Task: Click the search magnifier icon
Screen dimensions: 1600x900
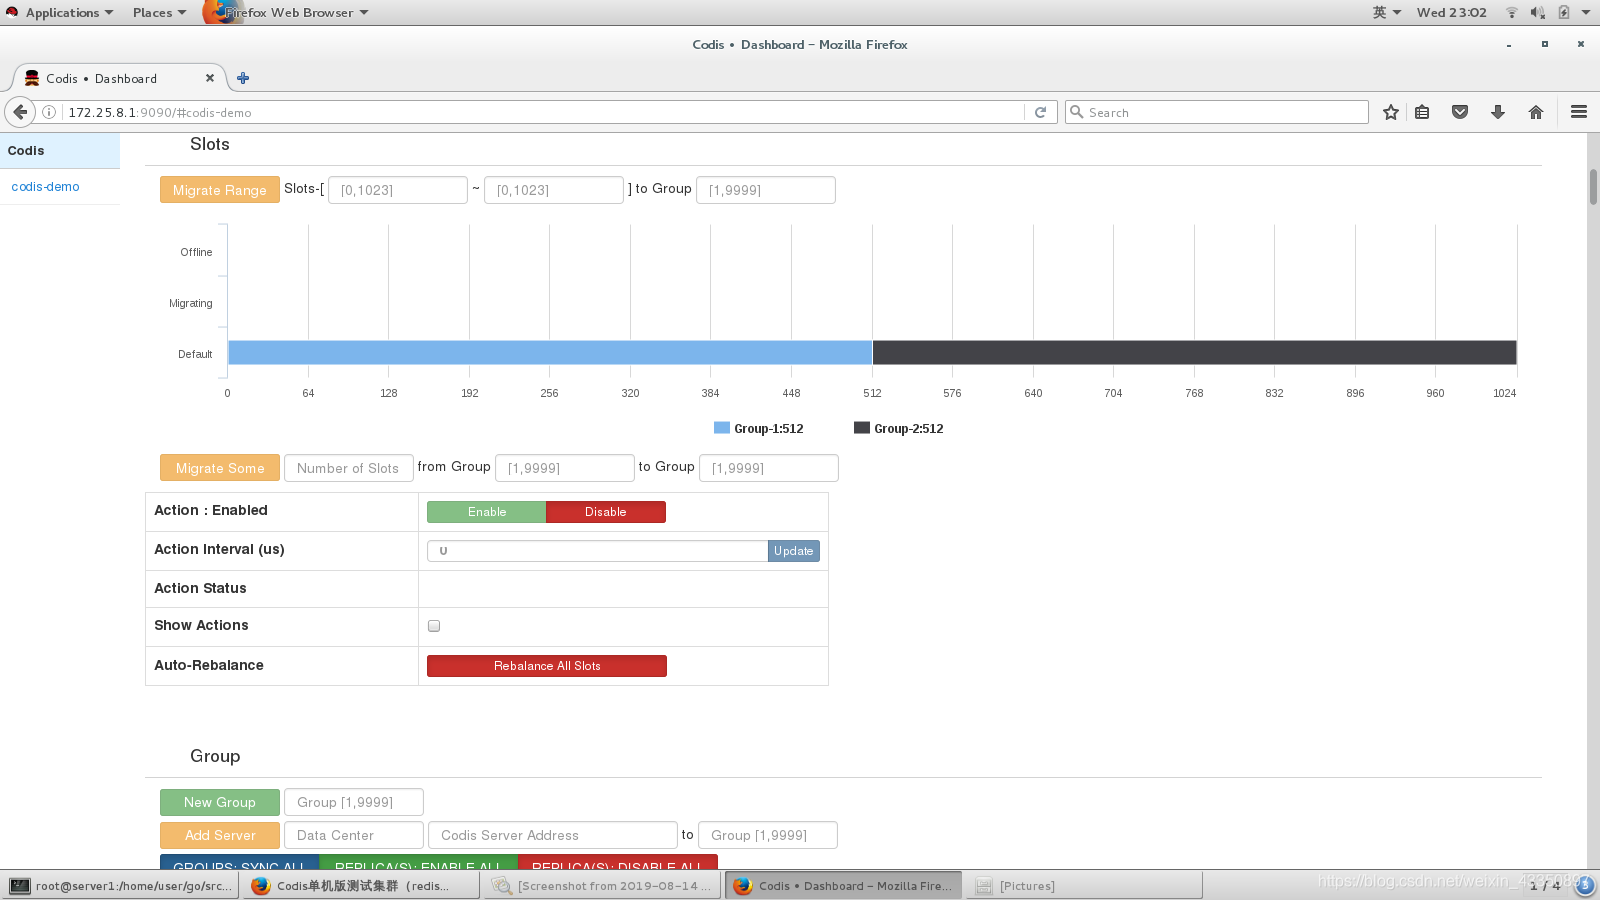Action: [x=1077, y=112]
